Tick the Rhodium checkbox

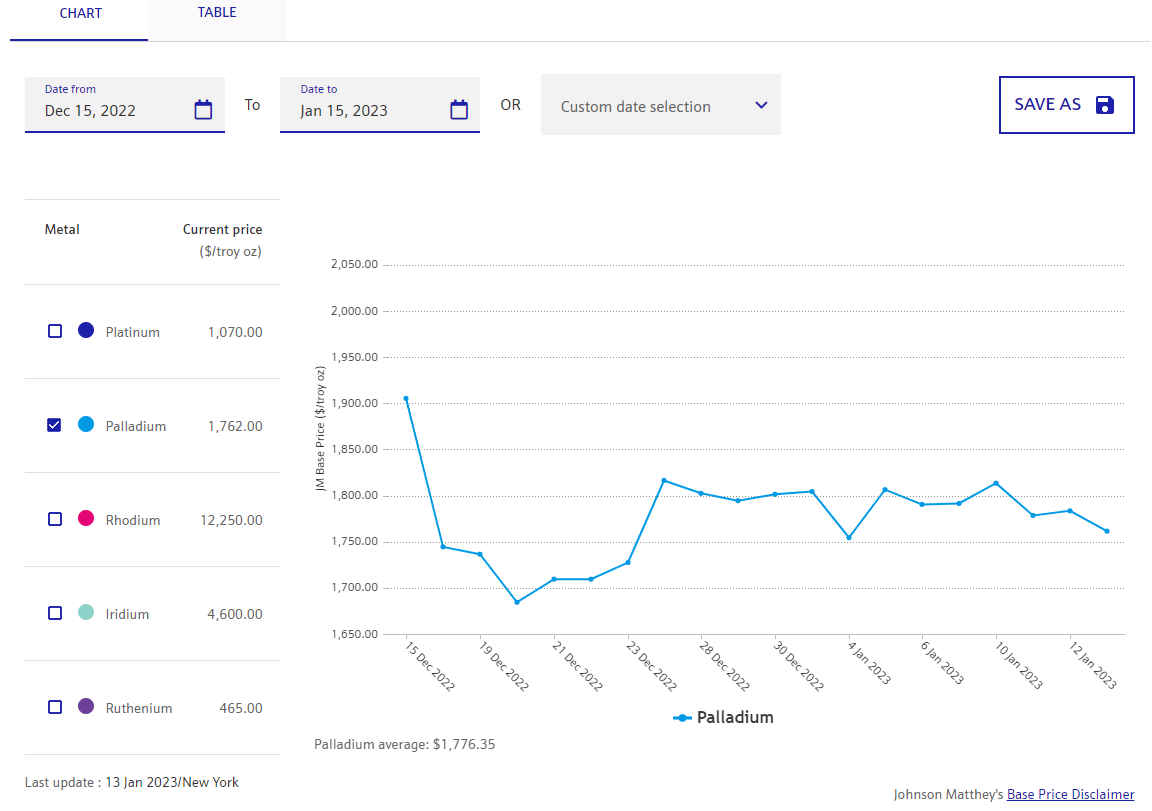tap(55, 519)
